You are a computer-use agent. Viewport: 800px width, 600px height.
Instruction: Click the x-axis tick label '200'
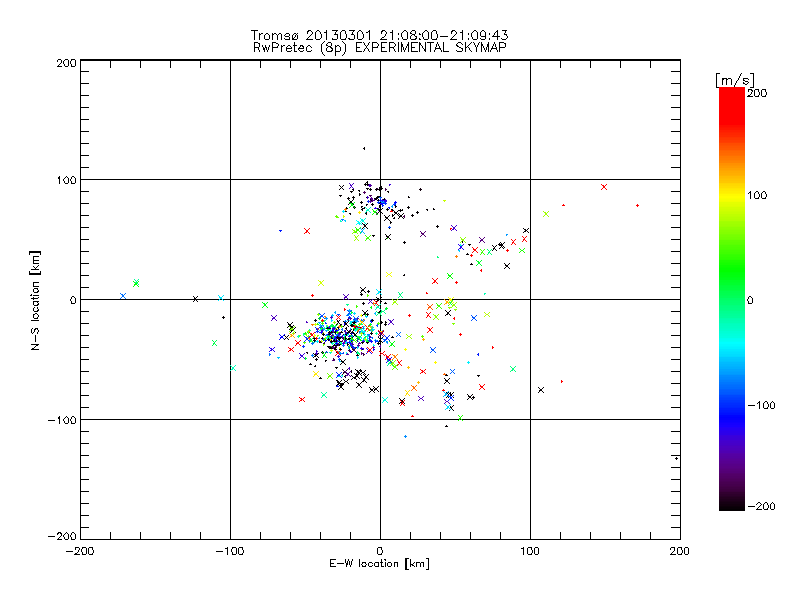click(680, 552)
